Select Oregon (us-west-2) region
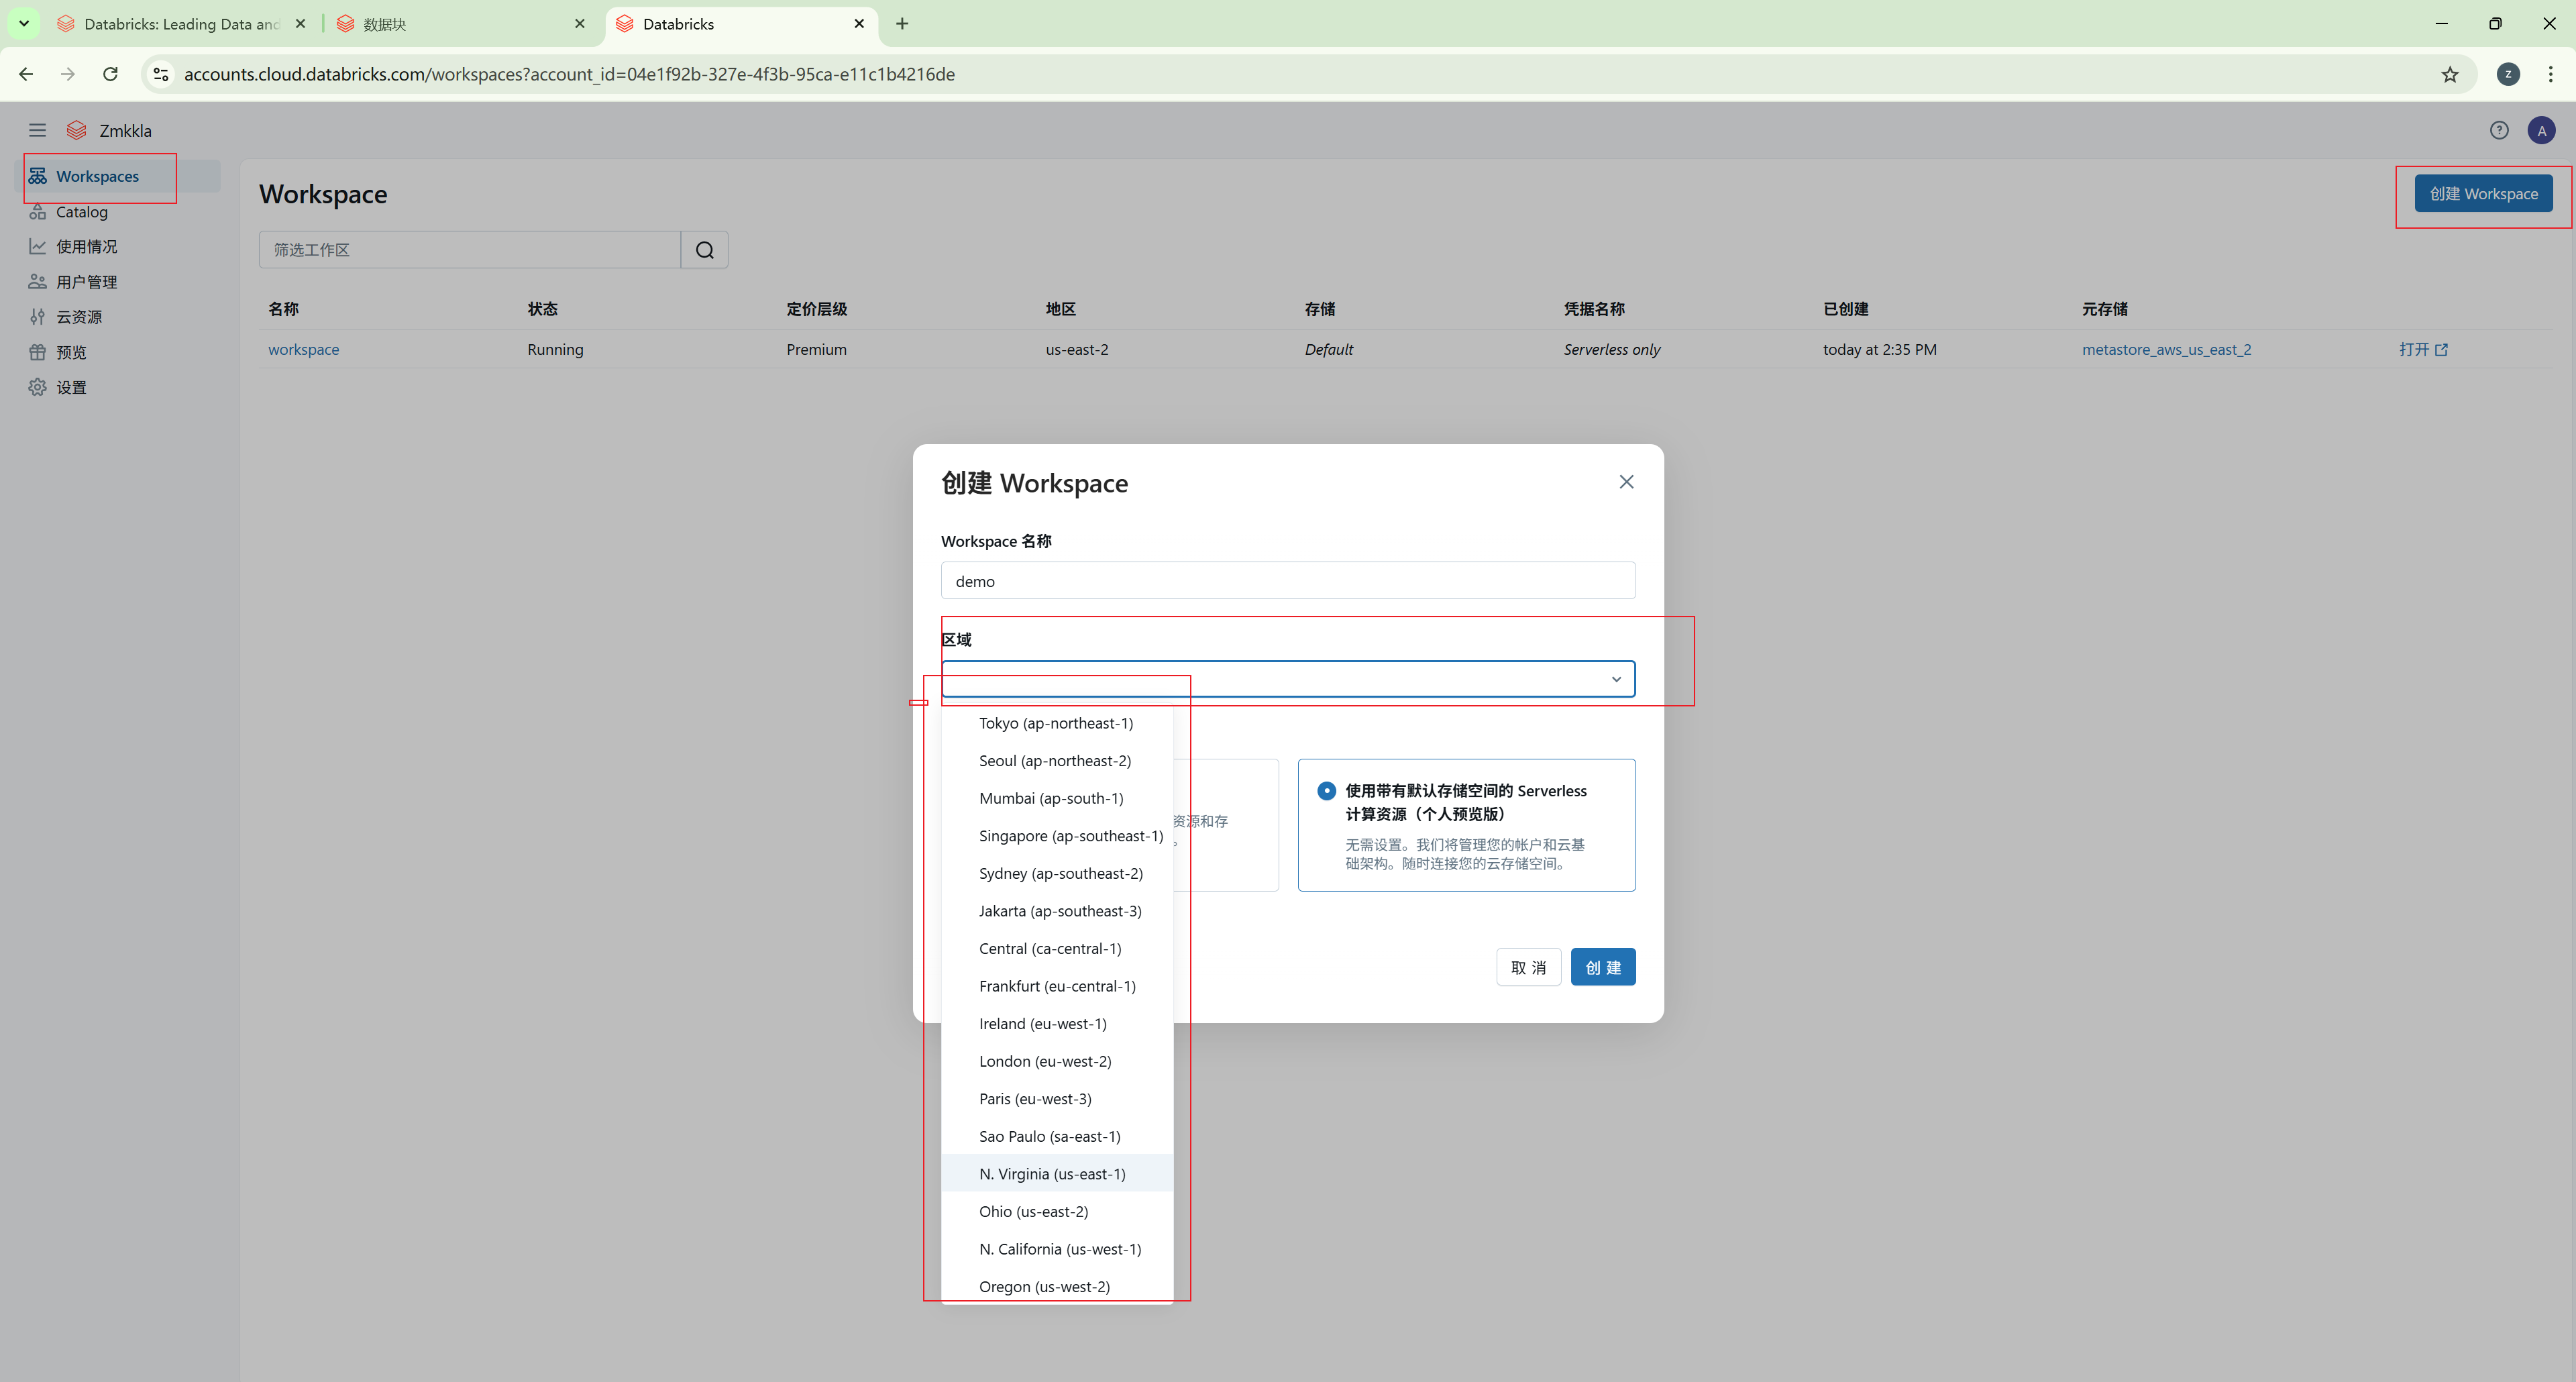 1057,1286
